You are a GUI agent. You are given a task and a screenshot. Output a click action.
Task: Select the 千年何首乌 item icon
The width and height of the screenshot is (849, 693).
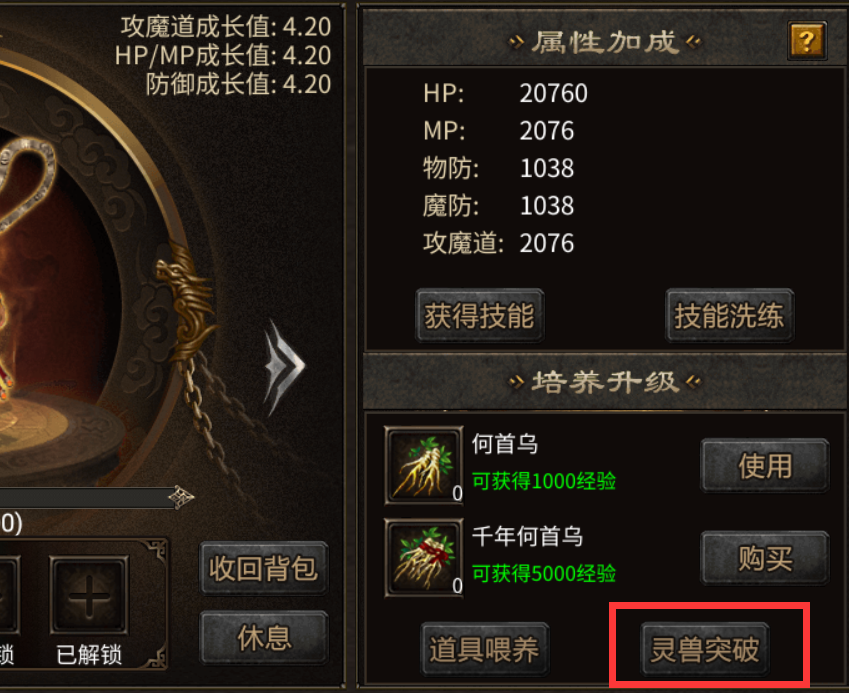click(x=424, y=558)
